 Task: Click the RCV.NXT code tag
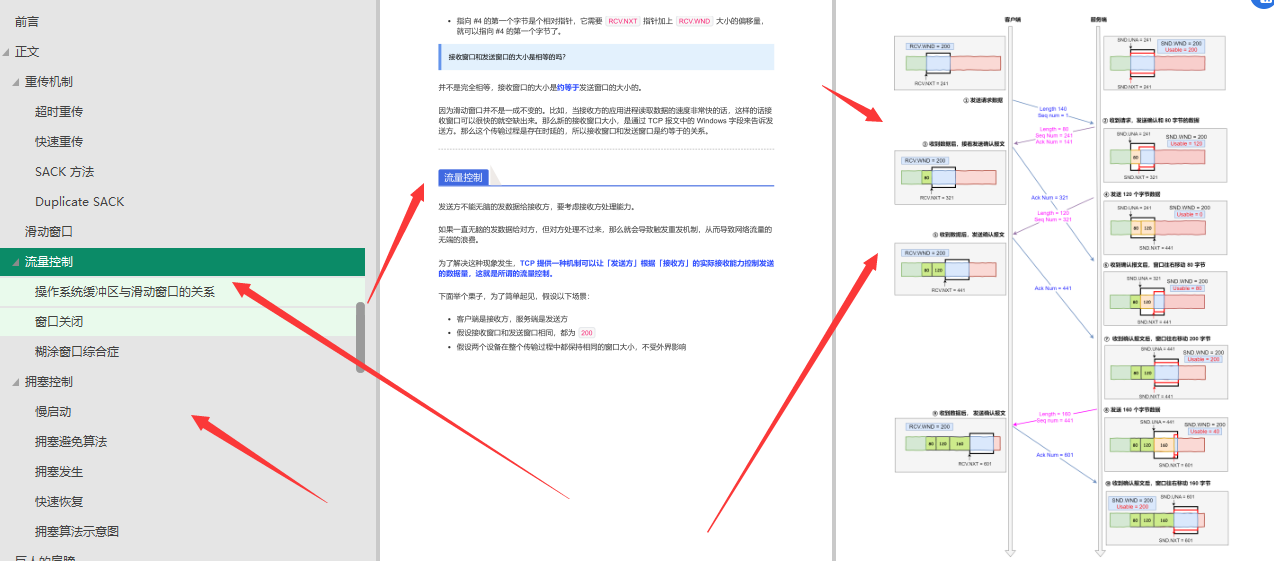coord(622,20)
